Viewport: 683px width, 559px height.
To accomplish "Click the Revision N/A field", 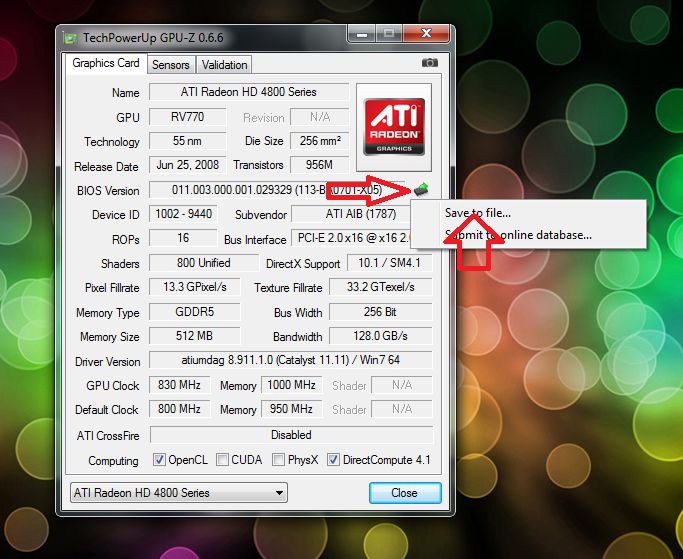I will [320, 117].
